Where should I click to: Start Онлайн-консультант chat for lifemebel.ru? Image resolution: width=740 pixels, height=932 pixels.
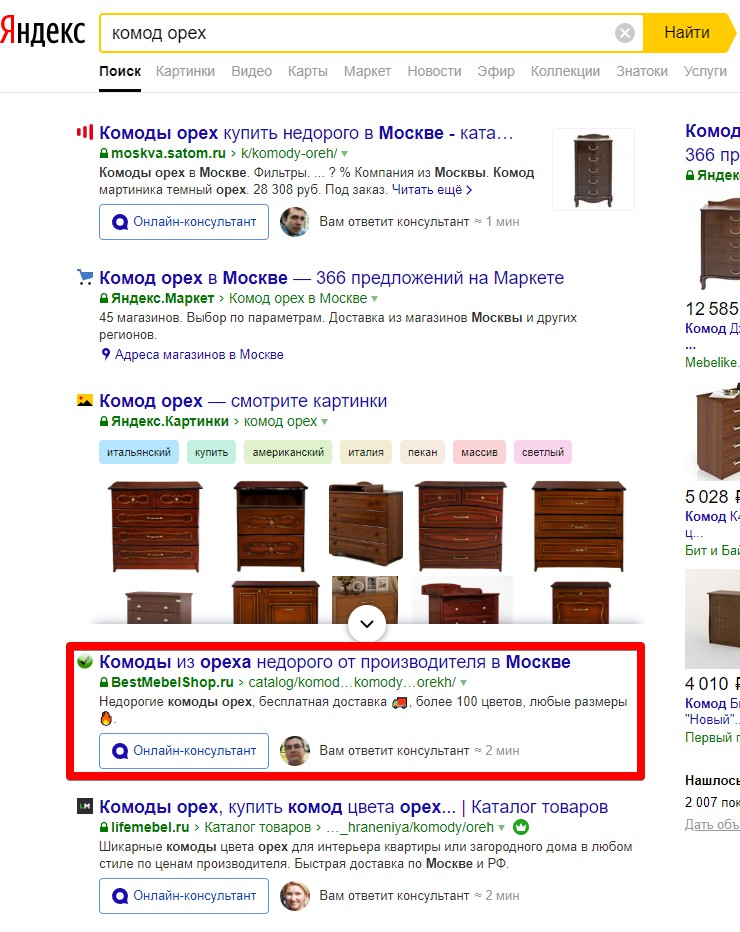tap(184, 896)
